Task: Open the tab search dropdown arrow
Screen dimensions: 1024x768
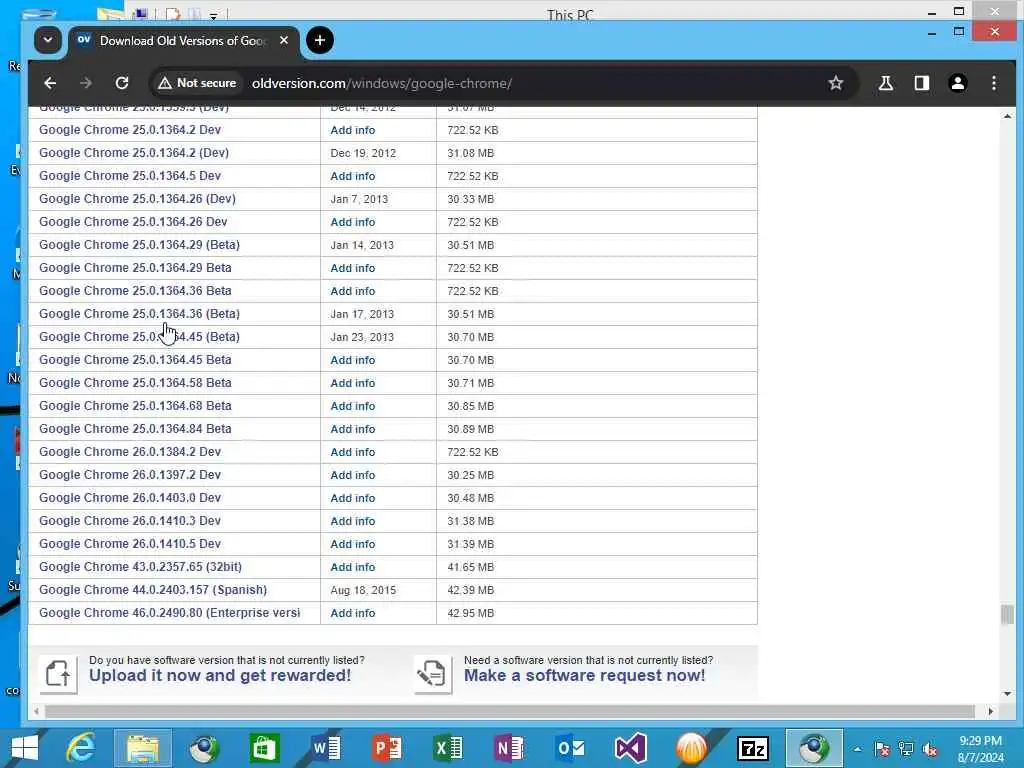Action: 48,40
